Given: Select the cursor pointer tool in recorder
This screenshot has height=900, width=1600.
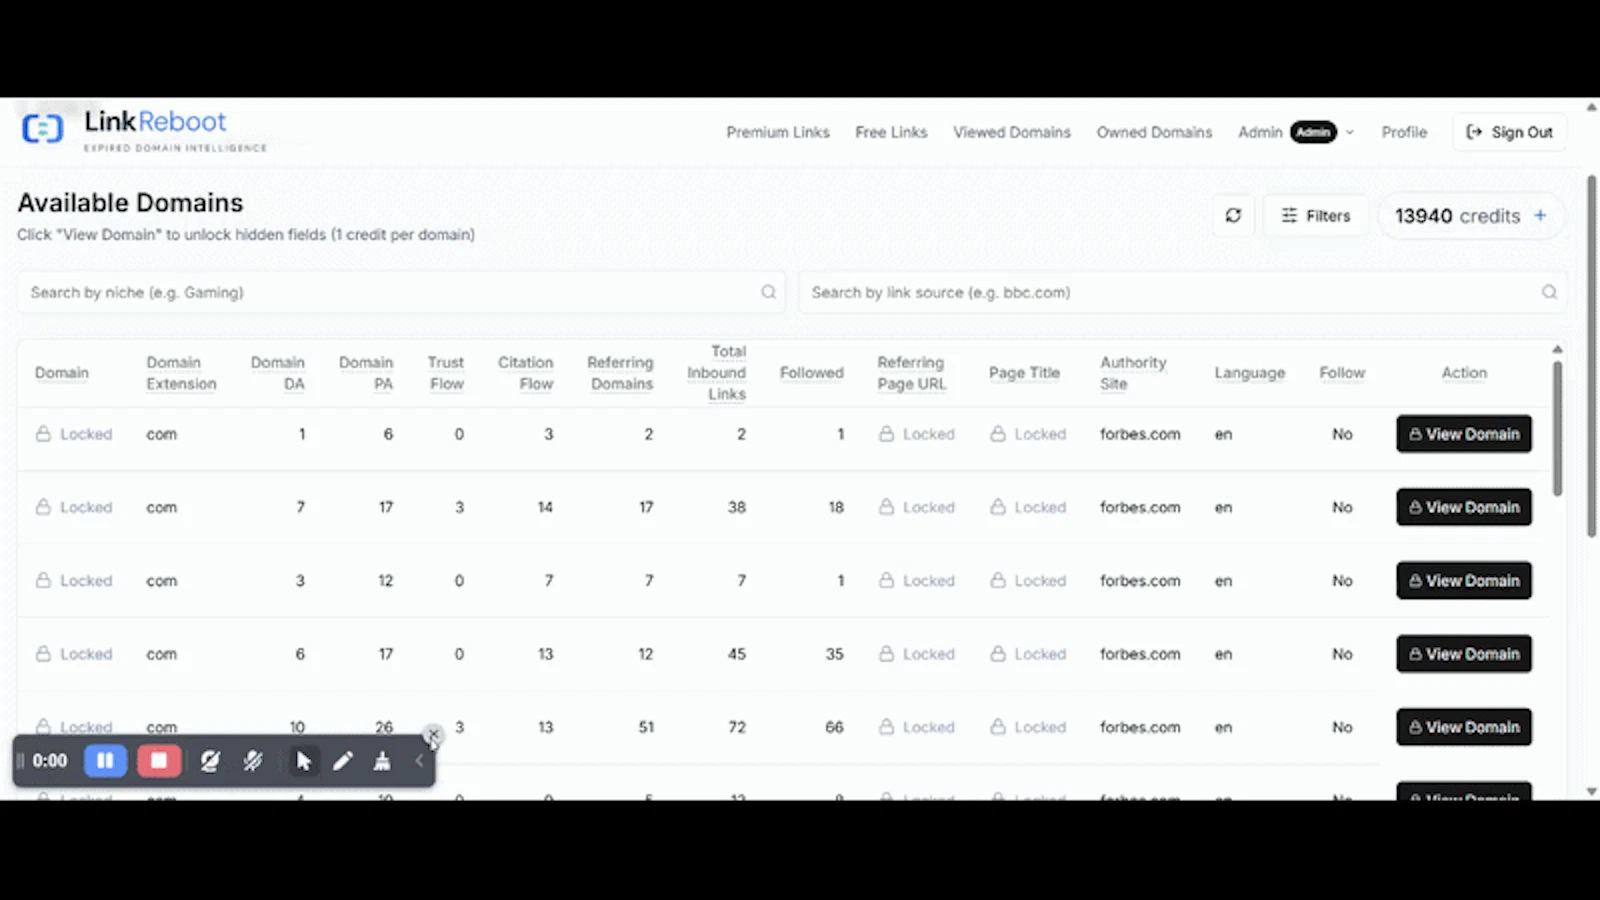Looking at the screenshot, I should tap(303, 761).
